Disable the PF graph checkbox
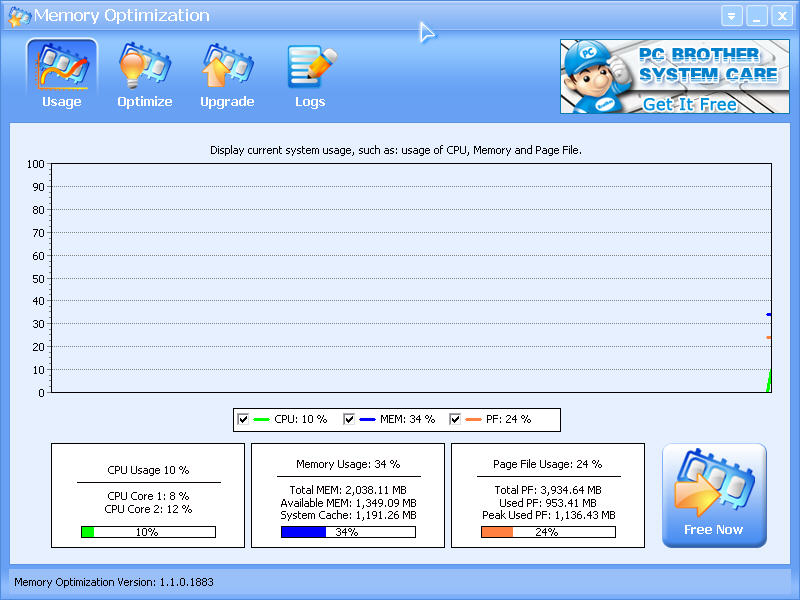This screenshot has height=600, width=800. coord(455,419)
